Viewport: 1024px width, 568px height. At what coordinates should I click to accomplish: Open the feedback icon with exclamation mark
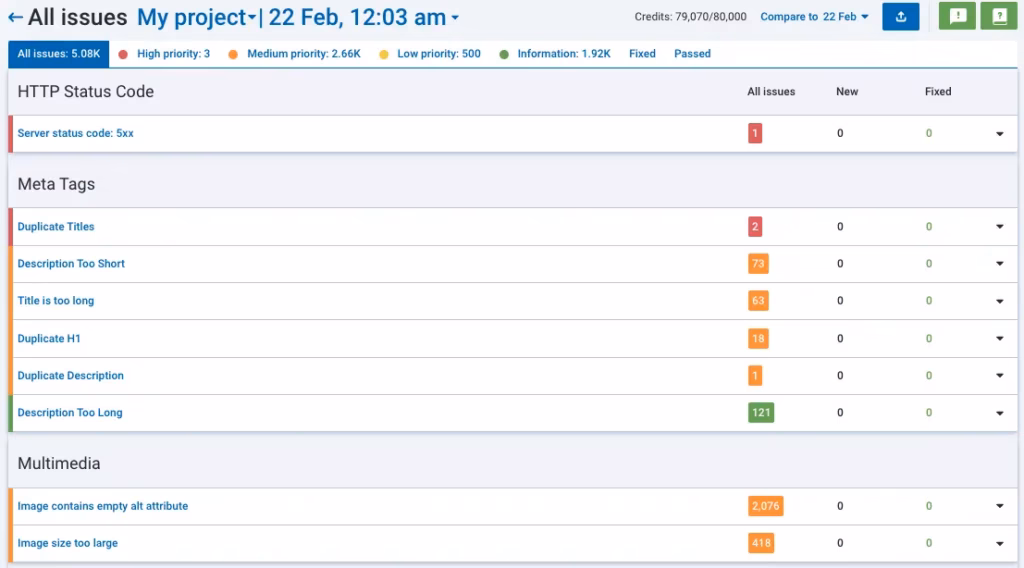pyautogui.click(x=957, y=17)
